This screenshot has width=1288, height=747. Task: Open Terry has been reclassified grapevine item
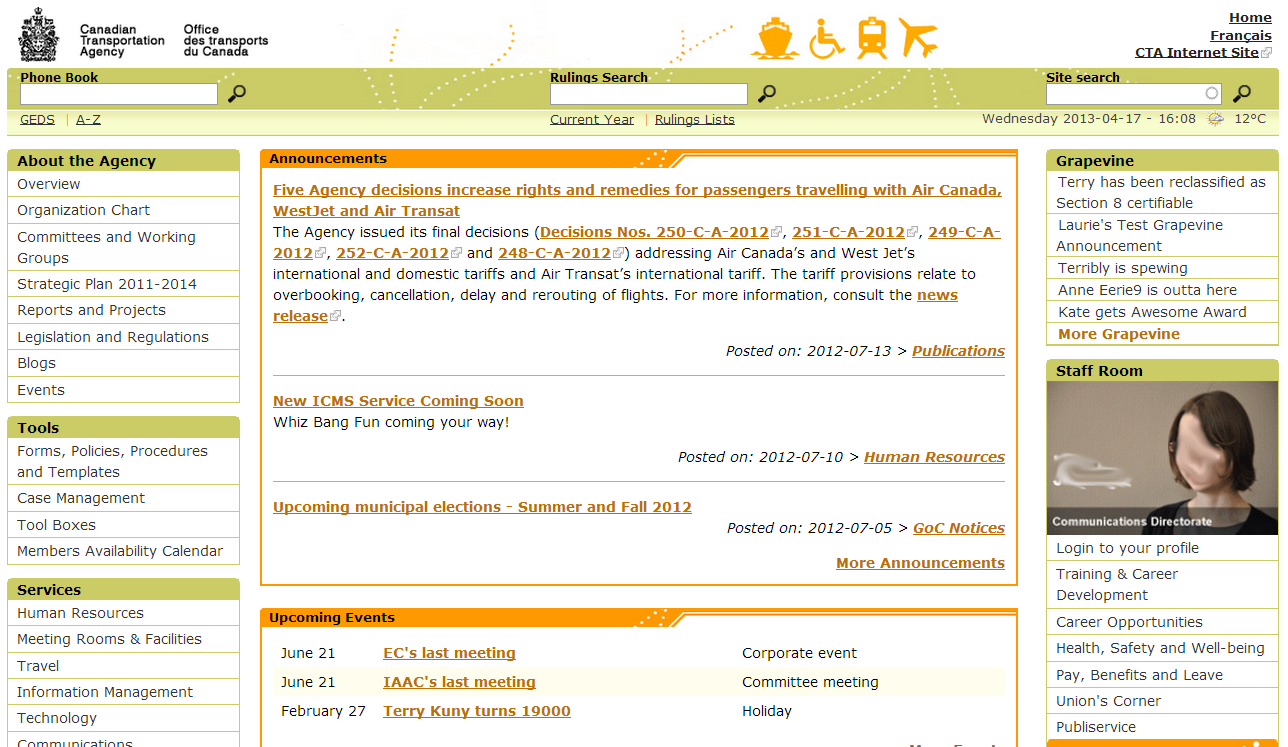coord(1162,193)
